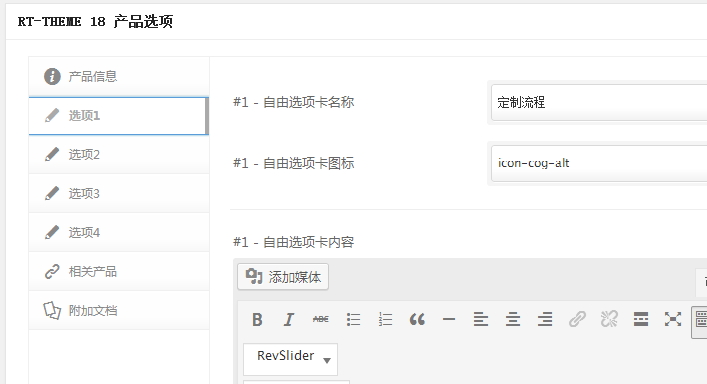The image size is (707, 384).
Task: Align text left
Action: click(x=481, y=320)
